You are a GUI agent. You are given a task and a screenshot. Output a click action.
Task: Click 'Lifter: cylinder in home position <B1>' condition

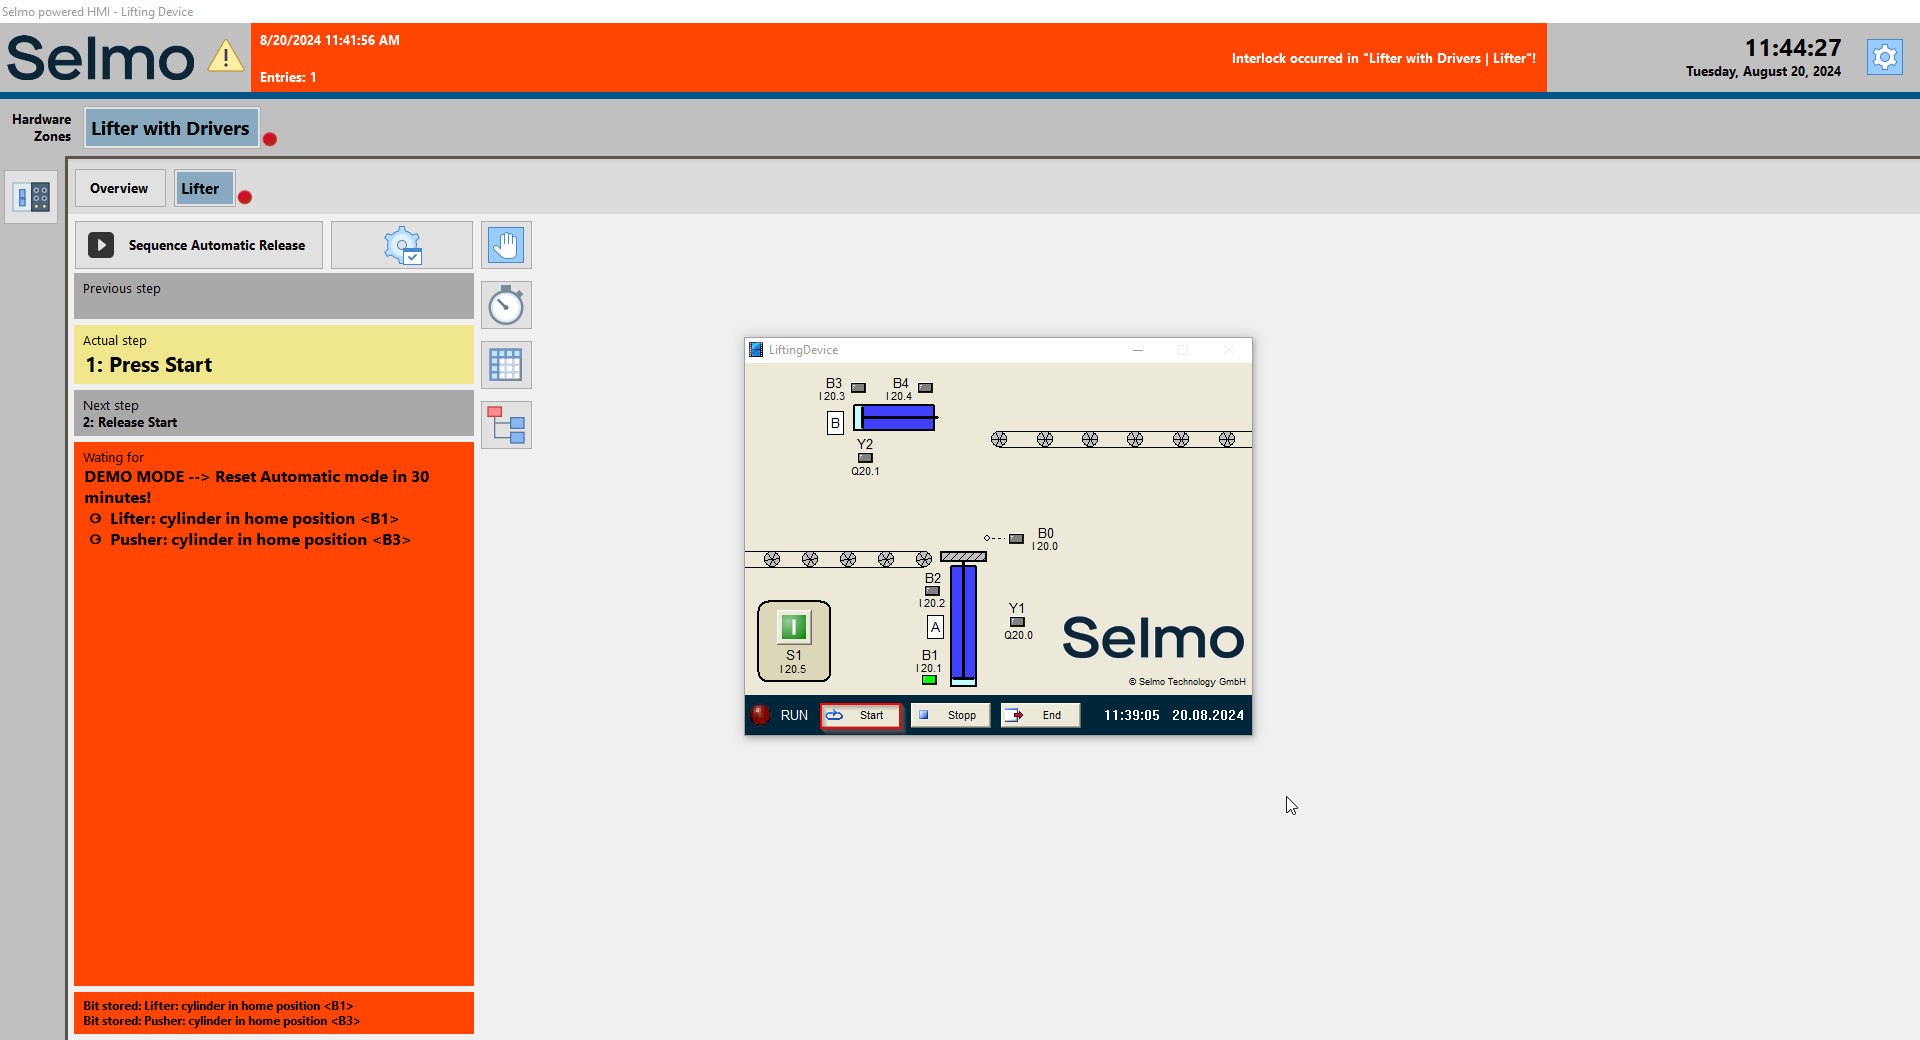(254, 518)
